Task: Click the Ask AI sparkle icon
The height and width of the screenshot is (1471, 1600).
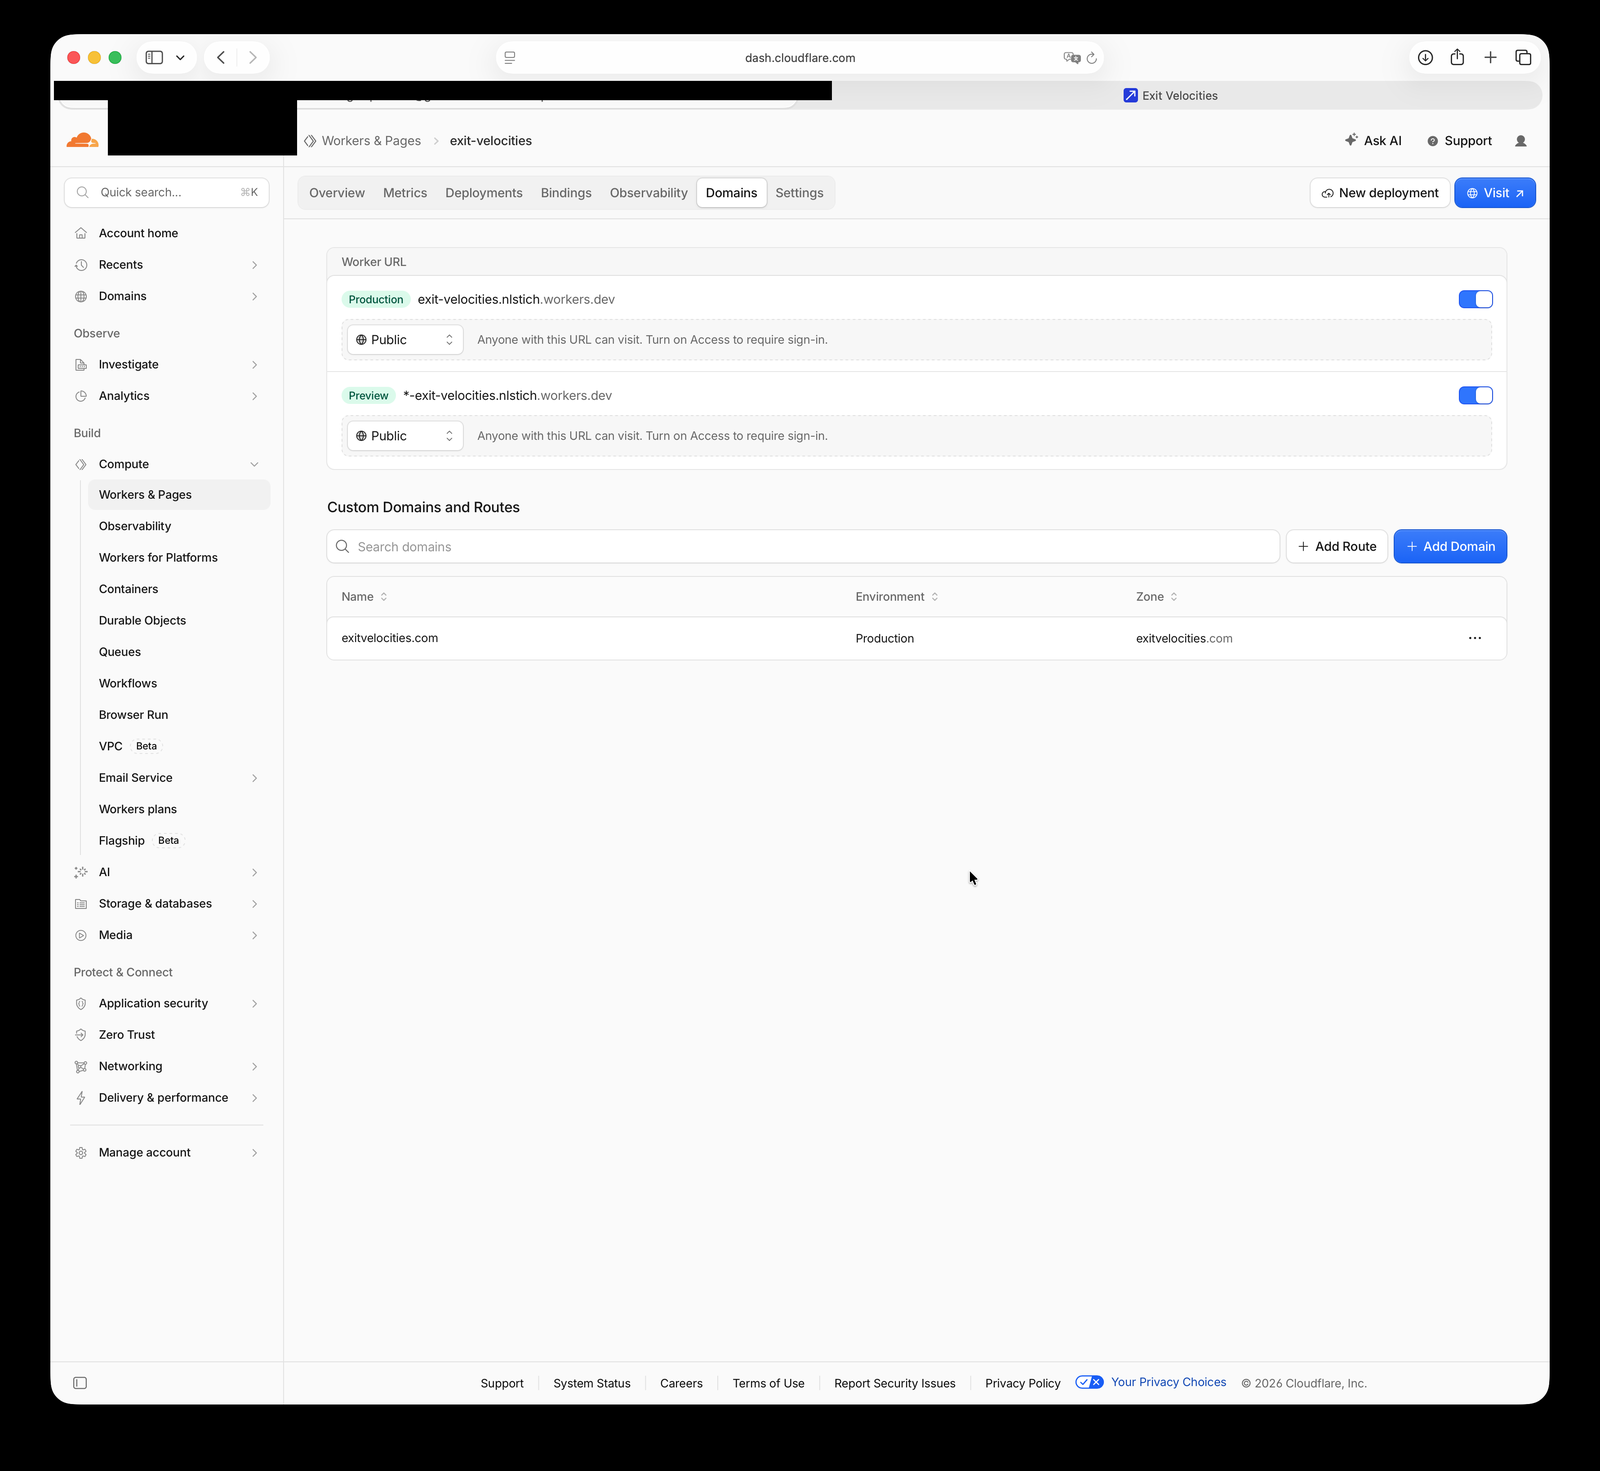Action: click(1351, 140)
